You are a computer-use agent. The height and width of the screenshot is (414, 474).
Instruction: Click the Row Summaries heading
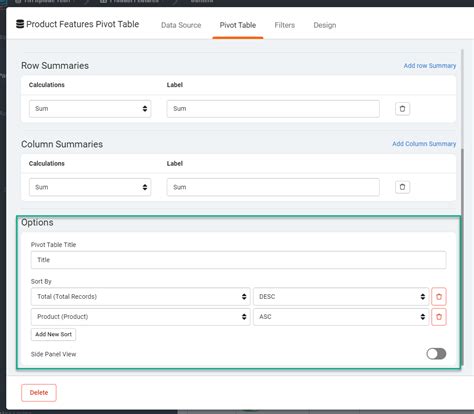(55, 66)
